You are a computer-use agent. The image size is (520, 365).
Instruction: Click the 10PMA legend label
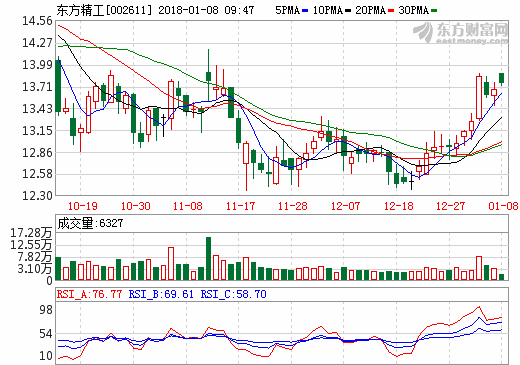pos(328,10)
